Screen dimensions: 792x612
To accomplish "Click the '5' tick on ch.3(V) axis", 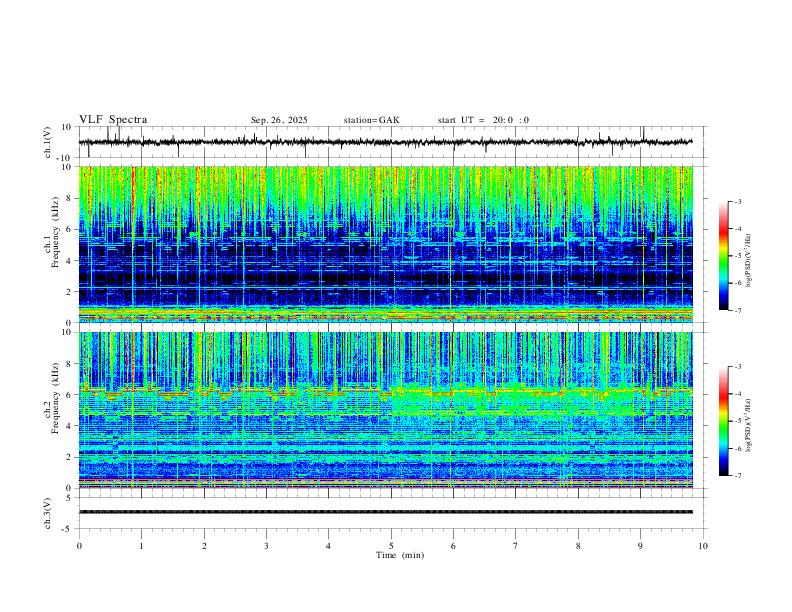I will [x=70, y=498].
